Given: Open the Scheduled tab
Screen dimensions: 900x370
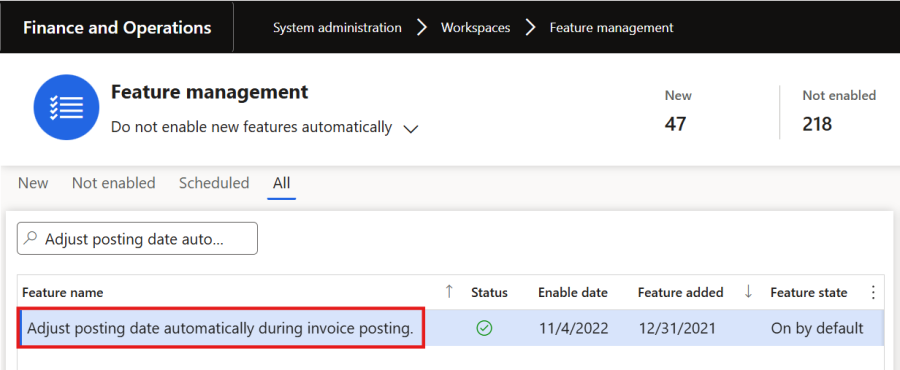Looking at the screenshot, I should coord(214,183).
